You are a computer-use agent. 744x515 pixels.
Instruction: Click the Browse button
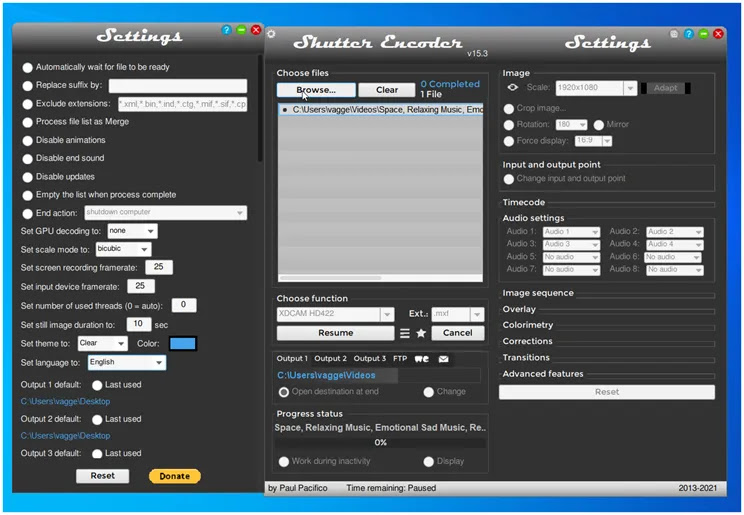point(316,90)
